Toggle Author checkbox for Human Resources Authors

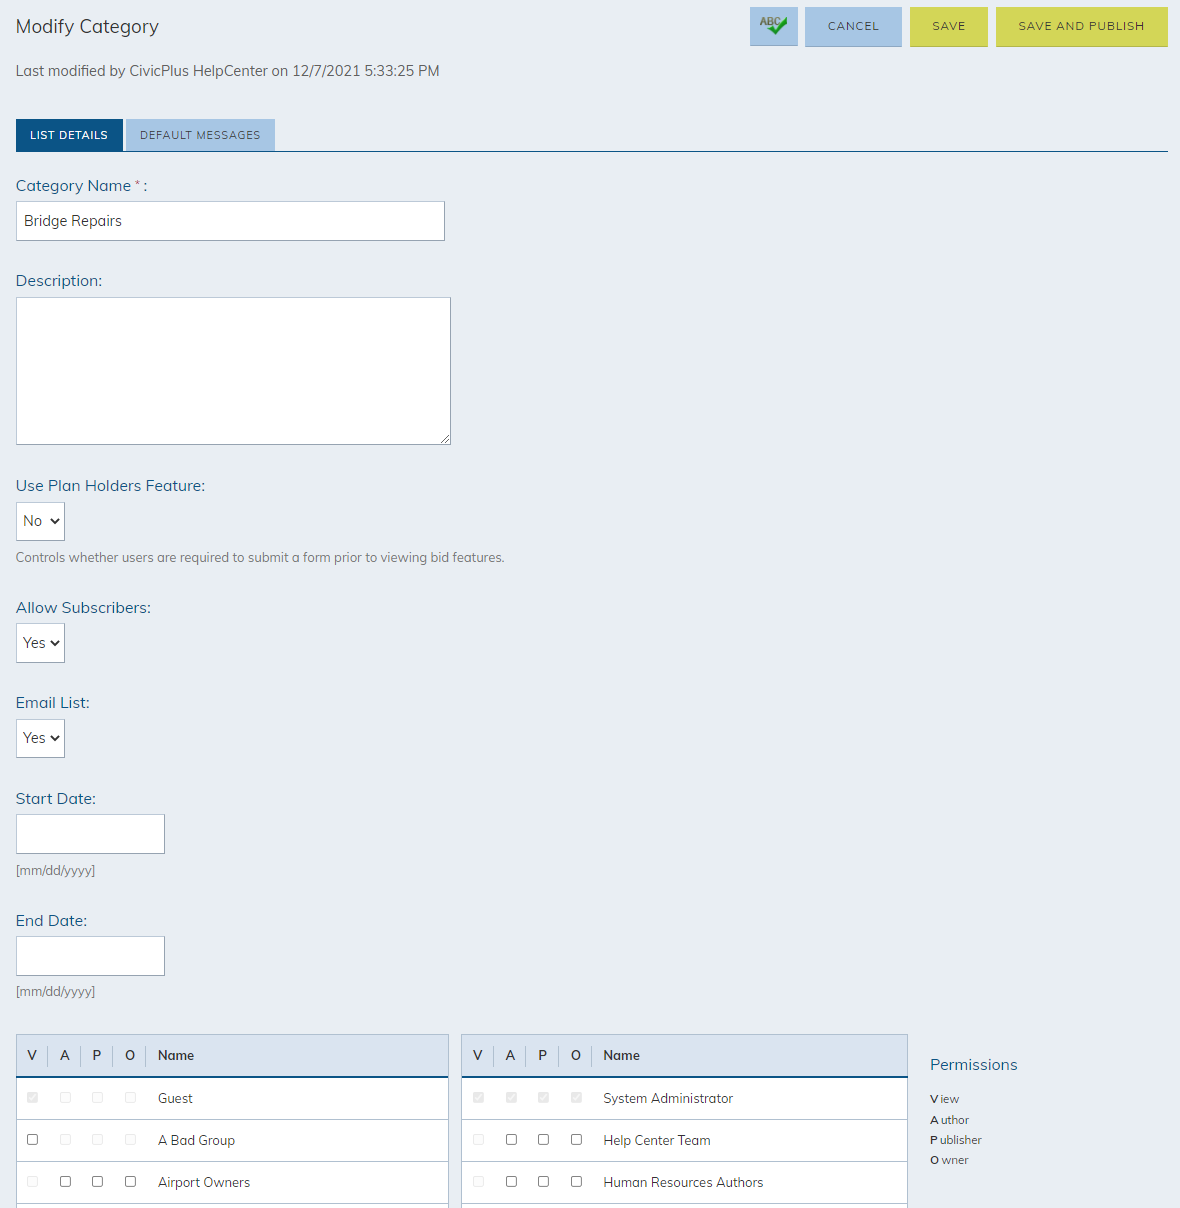[x=511, y=1182]
